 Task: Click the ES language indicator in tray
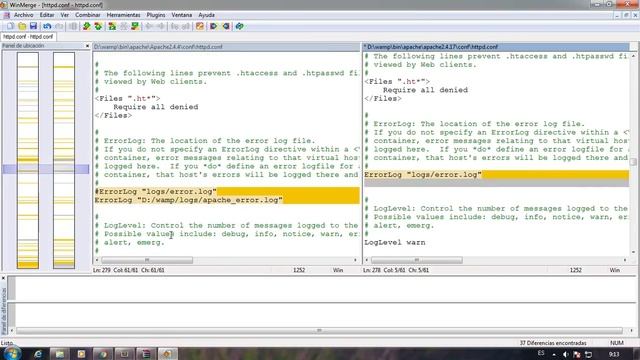click(541, 353)
